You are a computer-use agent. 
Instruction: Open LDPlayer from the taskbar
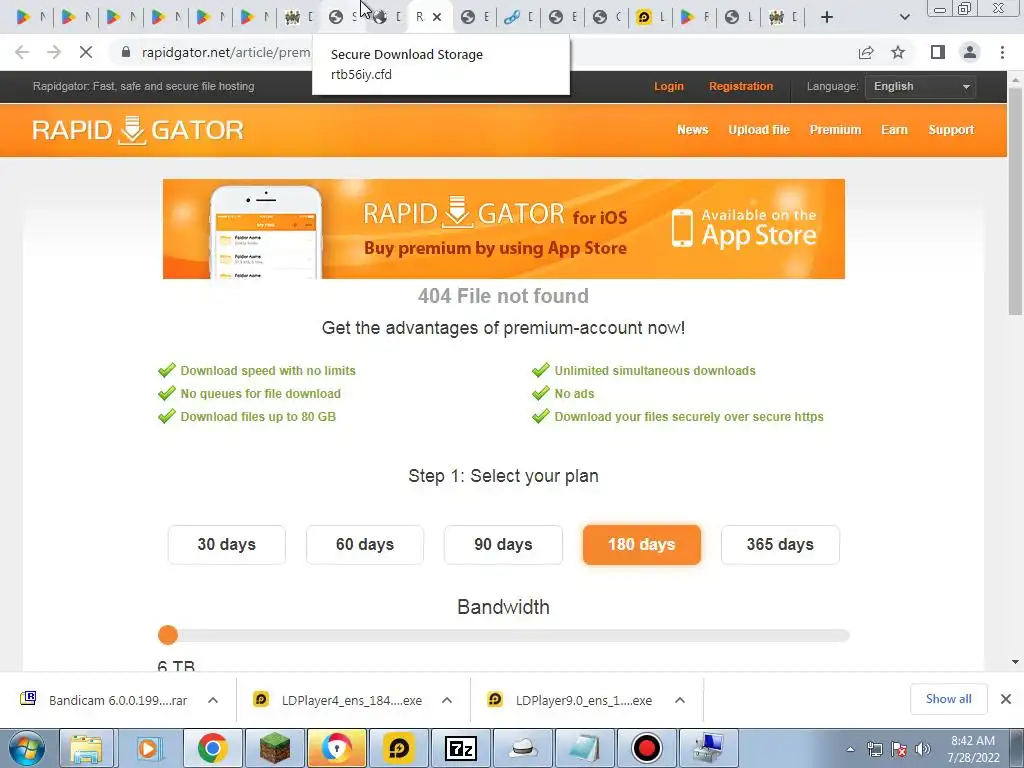click(398, 748)
